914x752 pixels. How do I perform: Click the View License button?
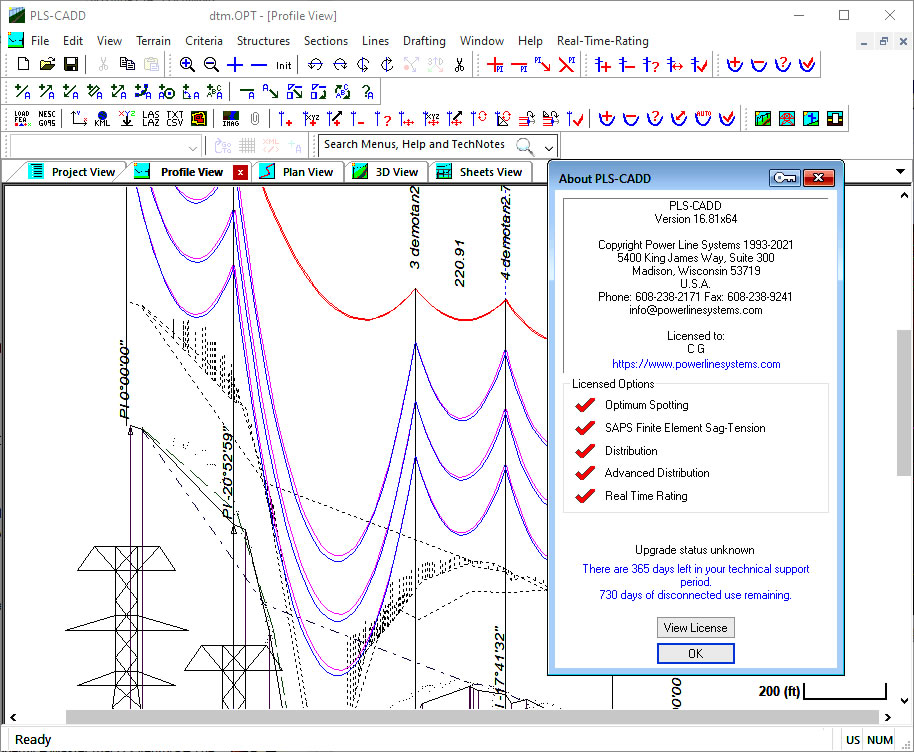click(x=695, y=628)
